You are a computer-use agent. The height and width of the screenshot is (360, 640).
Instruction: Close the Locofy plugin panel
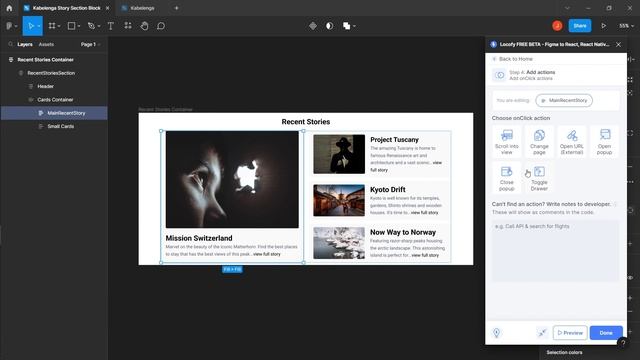618,44
